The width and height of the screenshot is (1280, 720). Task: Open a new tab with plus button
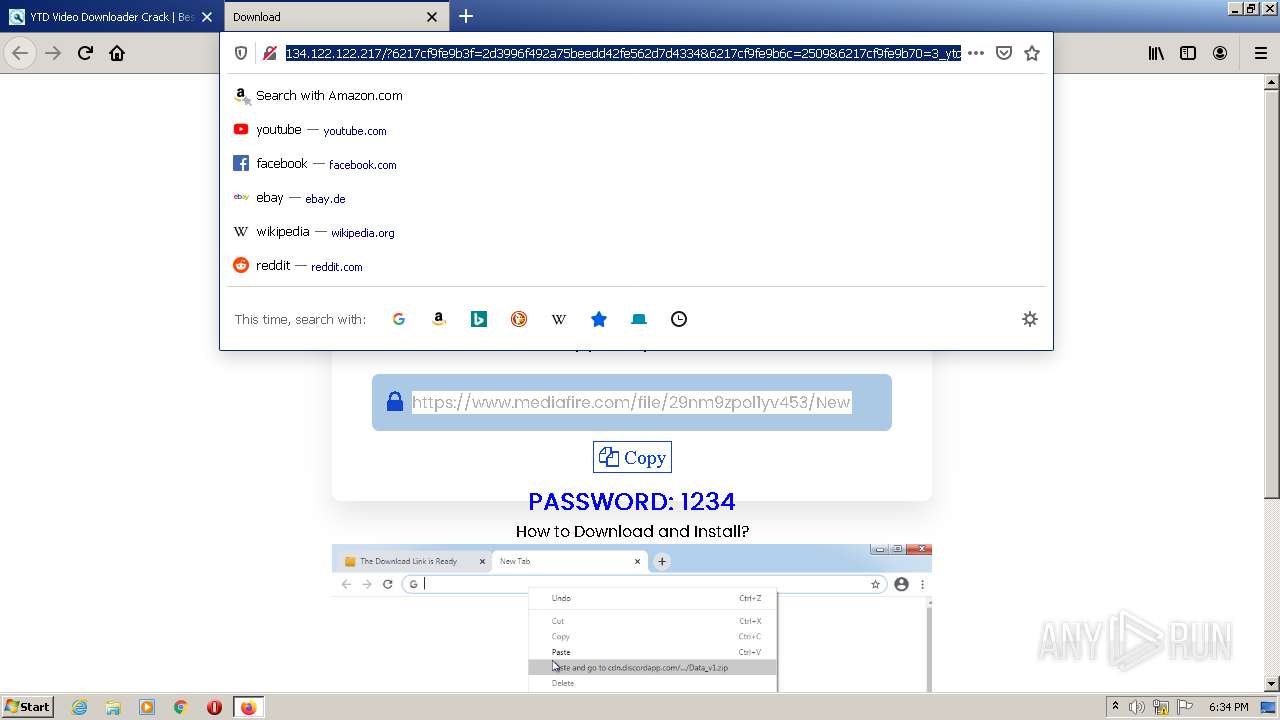(x=466, y=16)
